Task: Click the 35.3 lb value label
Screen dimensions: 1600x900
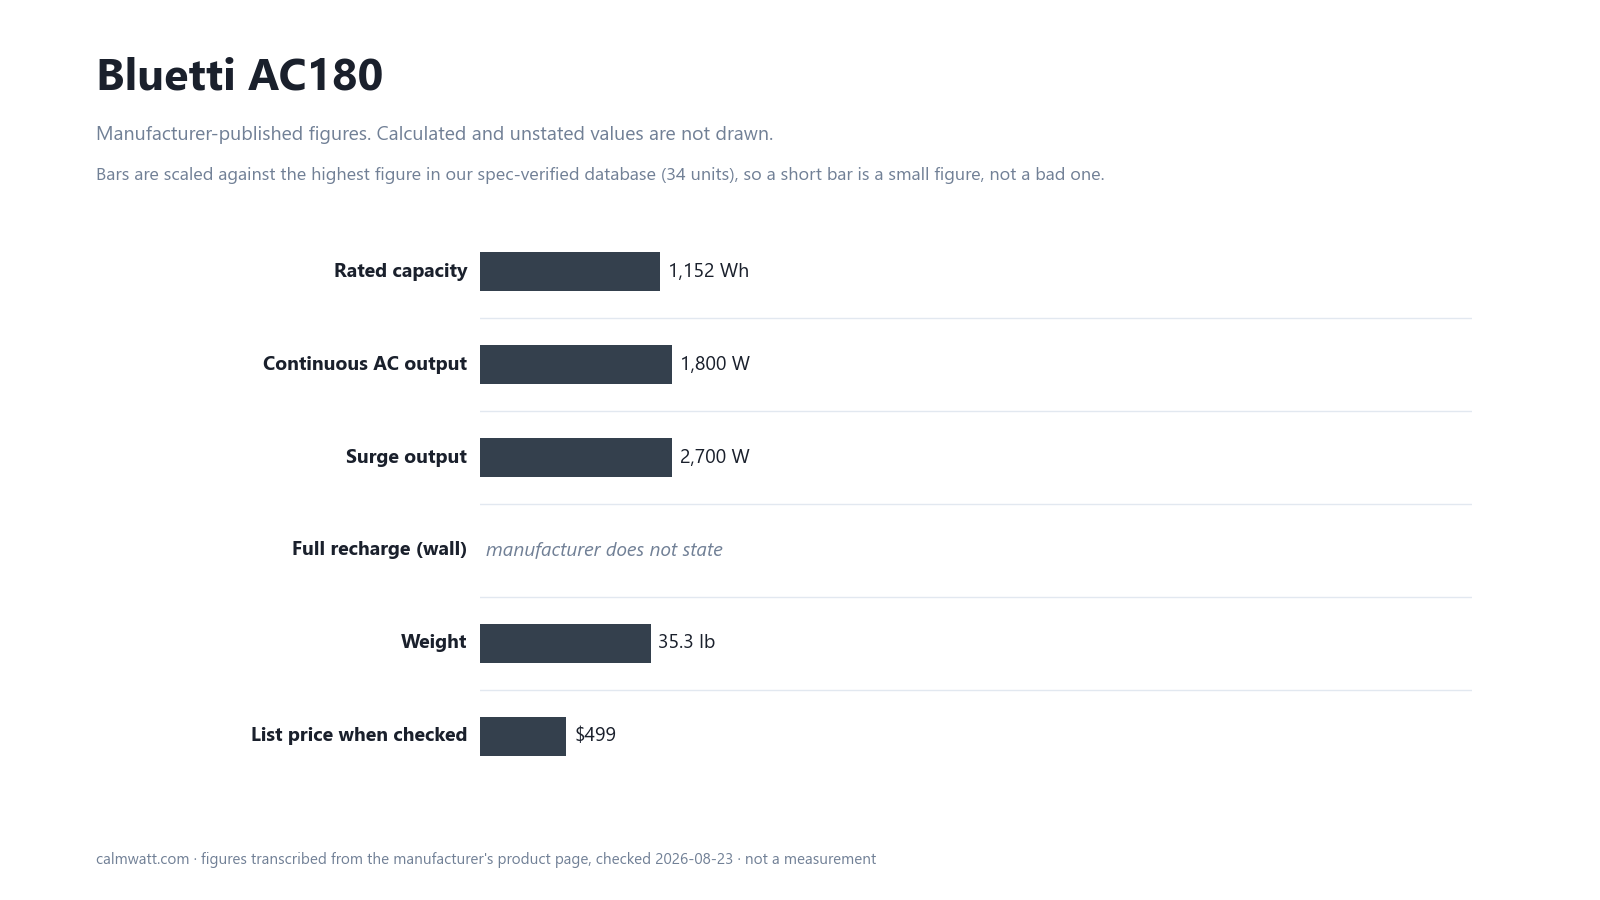Action: pyautogui.click(x=686, y=642)
